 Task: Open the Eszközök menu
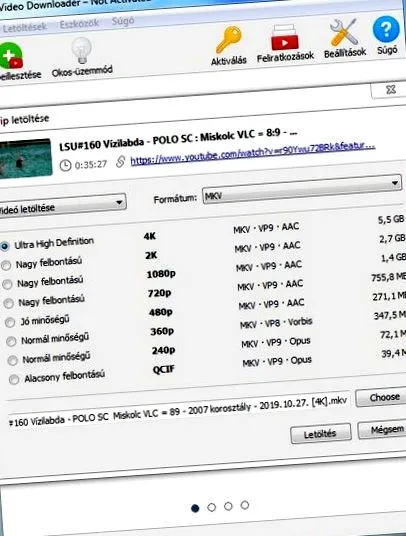tap(79, 24)
